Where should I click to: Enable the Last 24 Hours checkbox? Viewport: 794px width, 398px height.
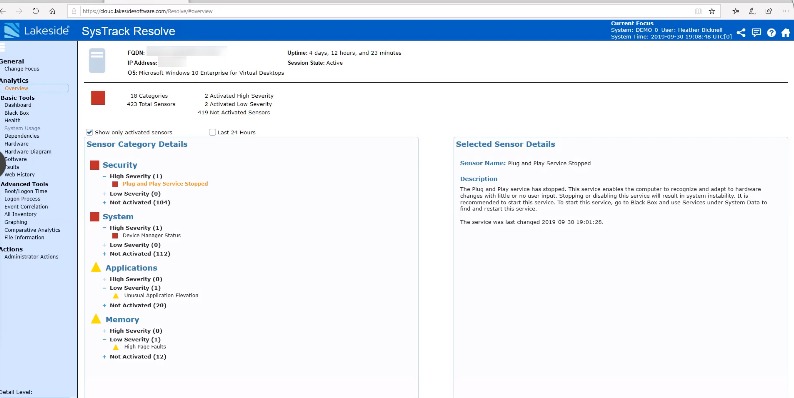[x=212, y=132]
